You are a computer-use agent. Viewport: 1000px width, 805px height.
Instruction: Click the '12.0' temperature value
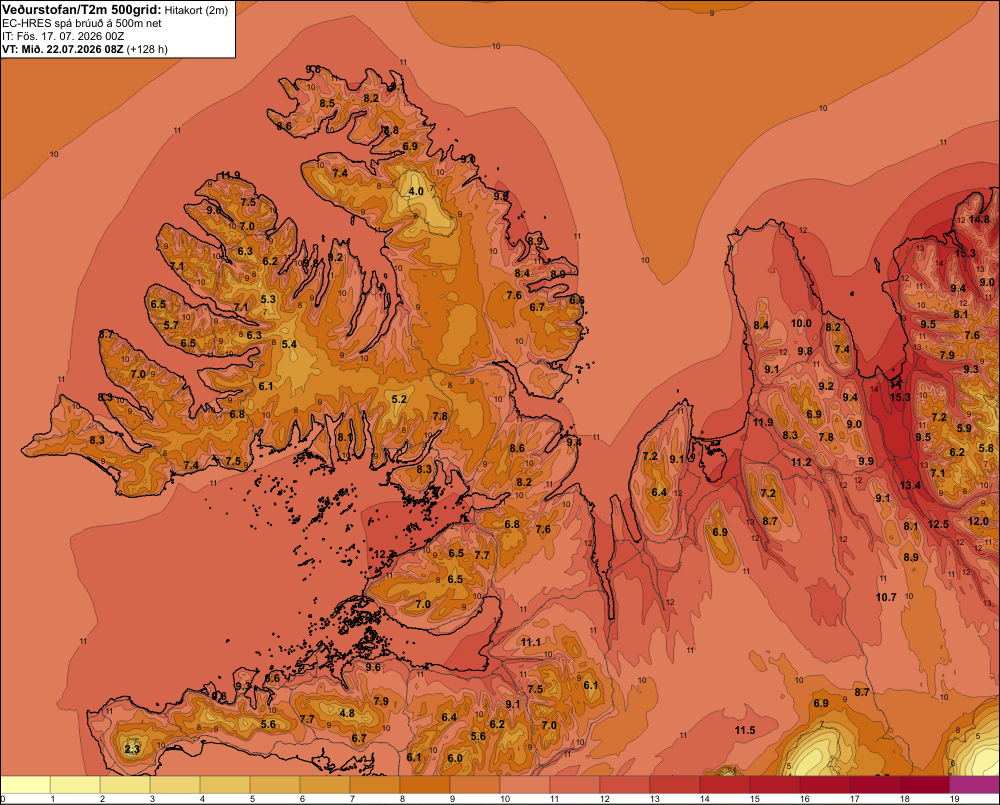coord(978,521)
